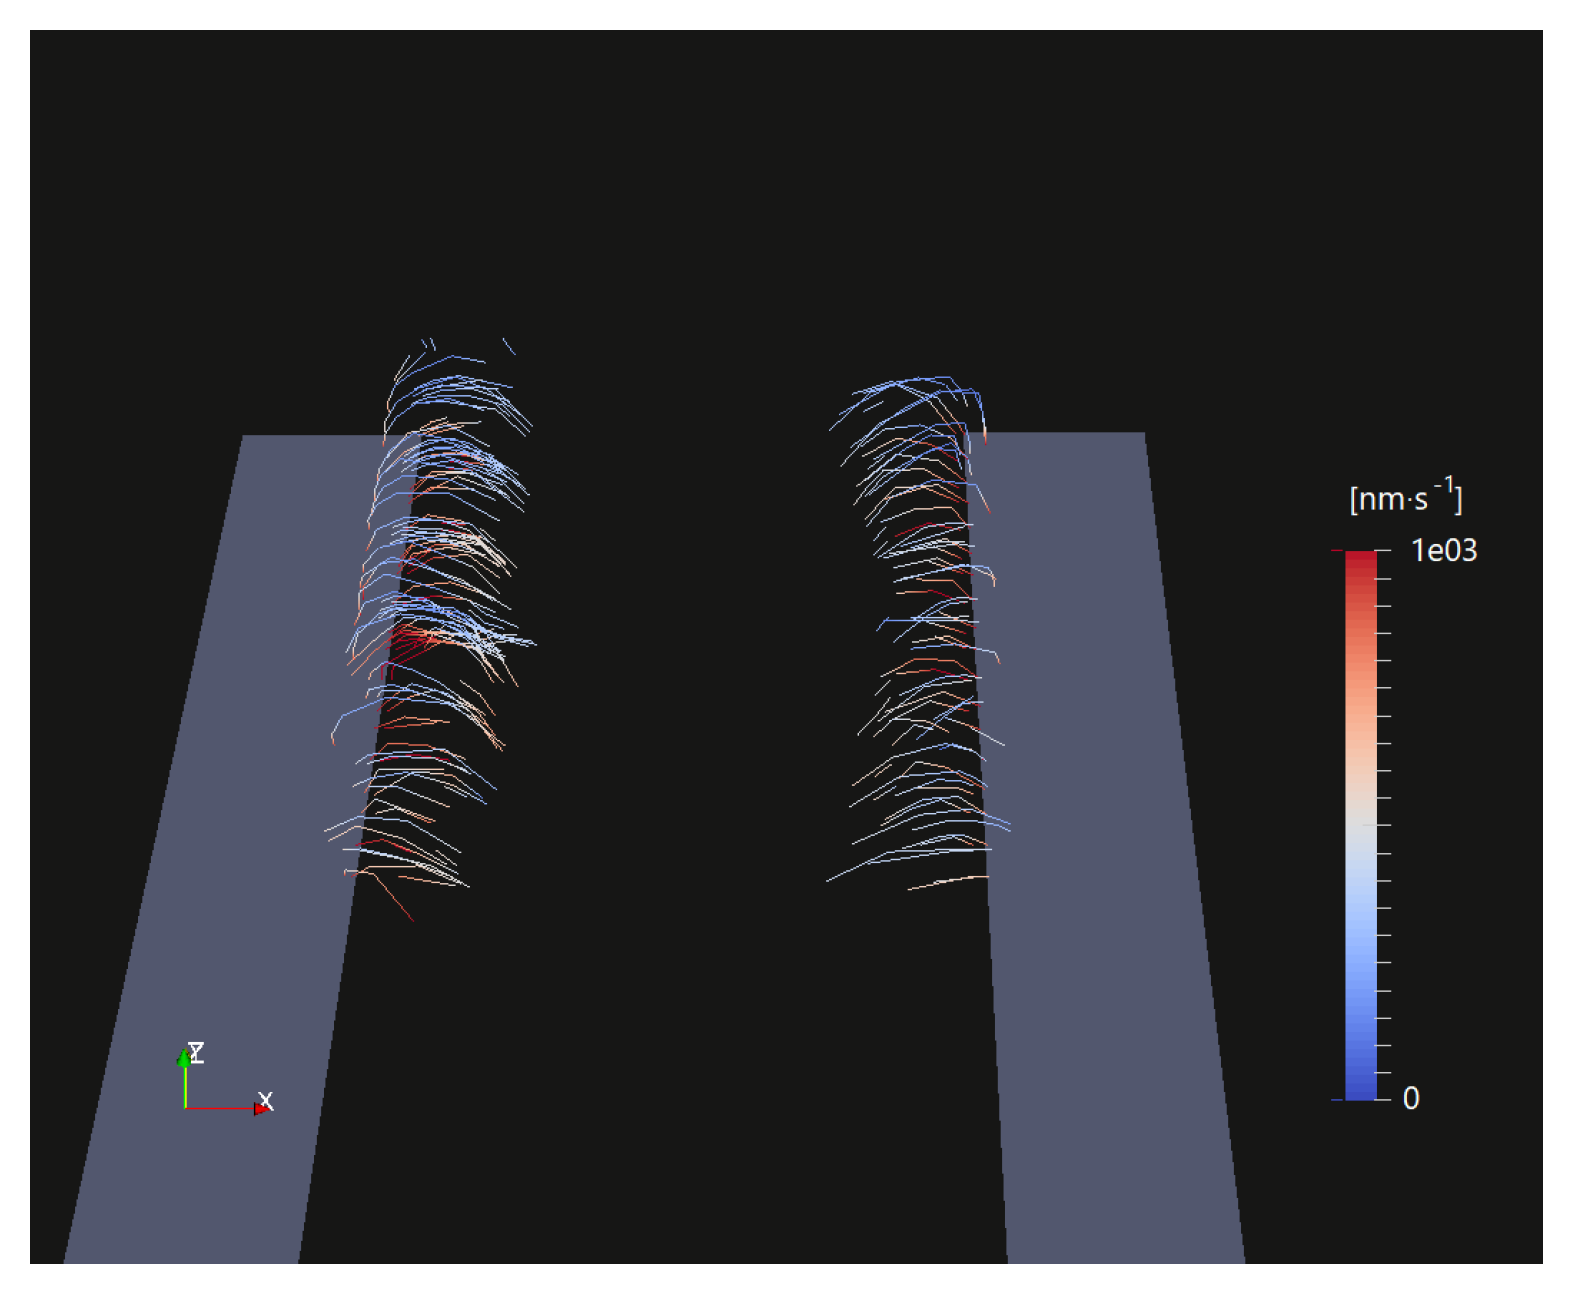Click the 0 minimum legend label
The width and height of the screenshot is (1577, 1290).
pyautogui.click(x=1411, y=1098)
